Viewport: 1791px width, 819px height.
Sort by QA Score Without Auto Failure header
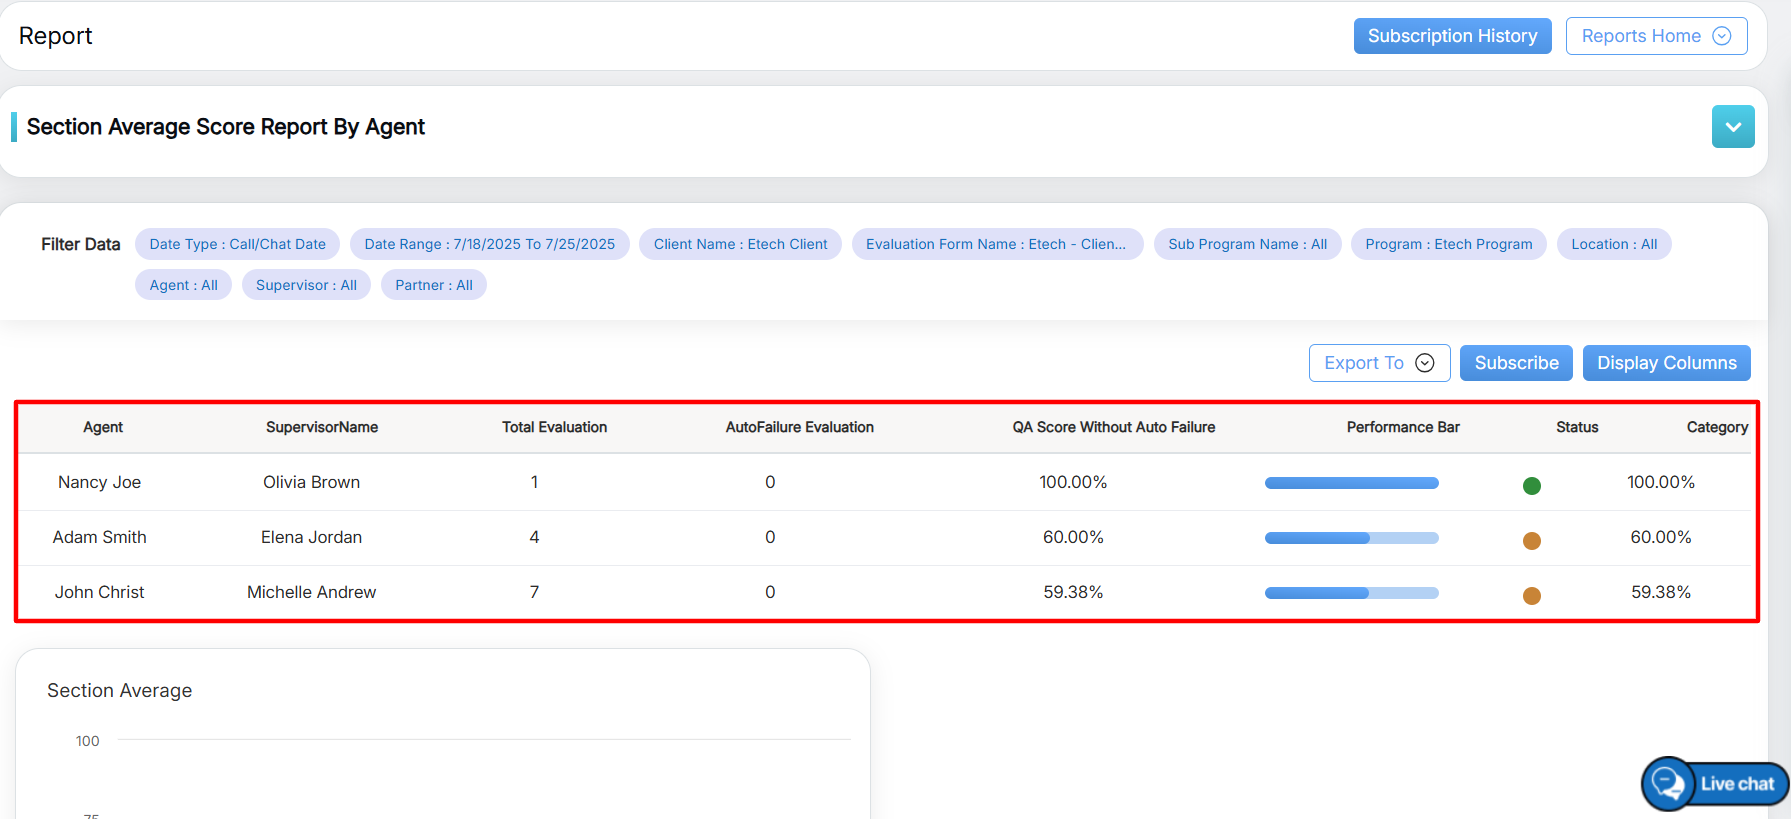(1113, 427)
